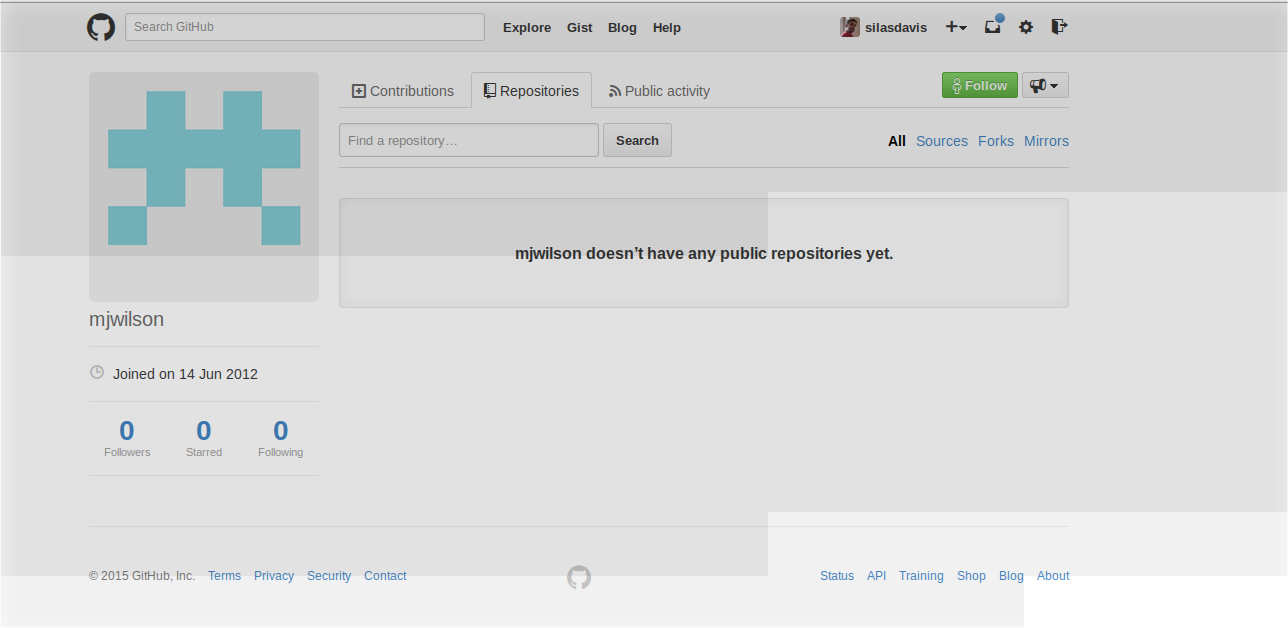
Task: Click the footer GitHub mark icon
Action: [579, 577]
